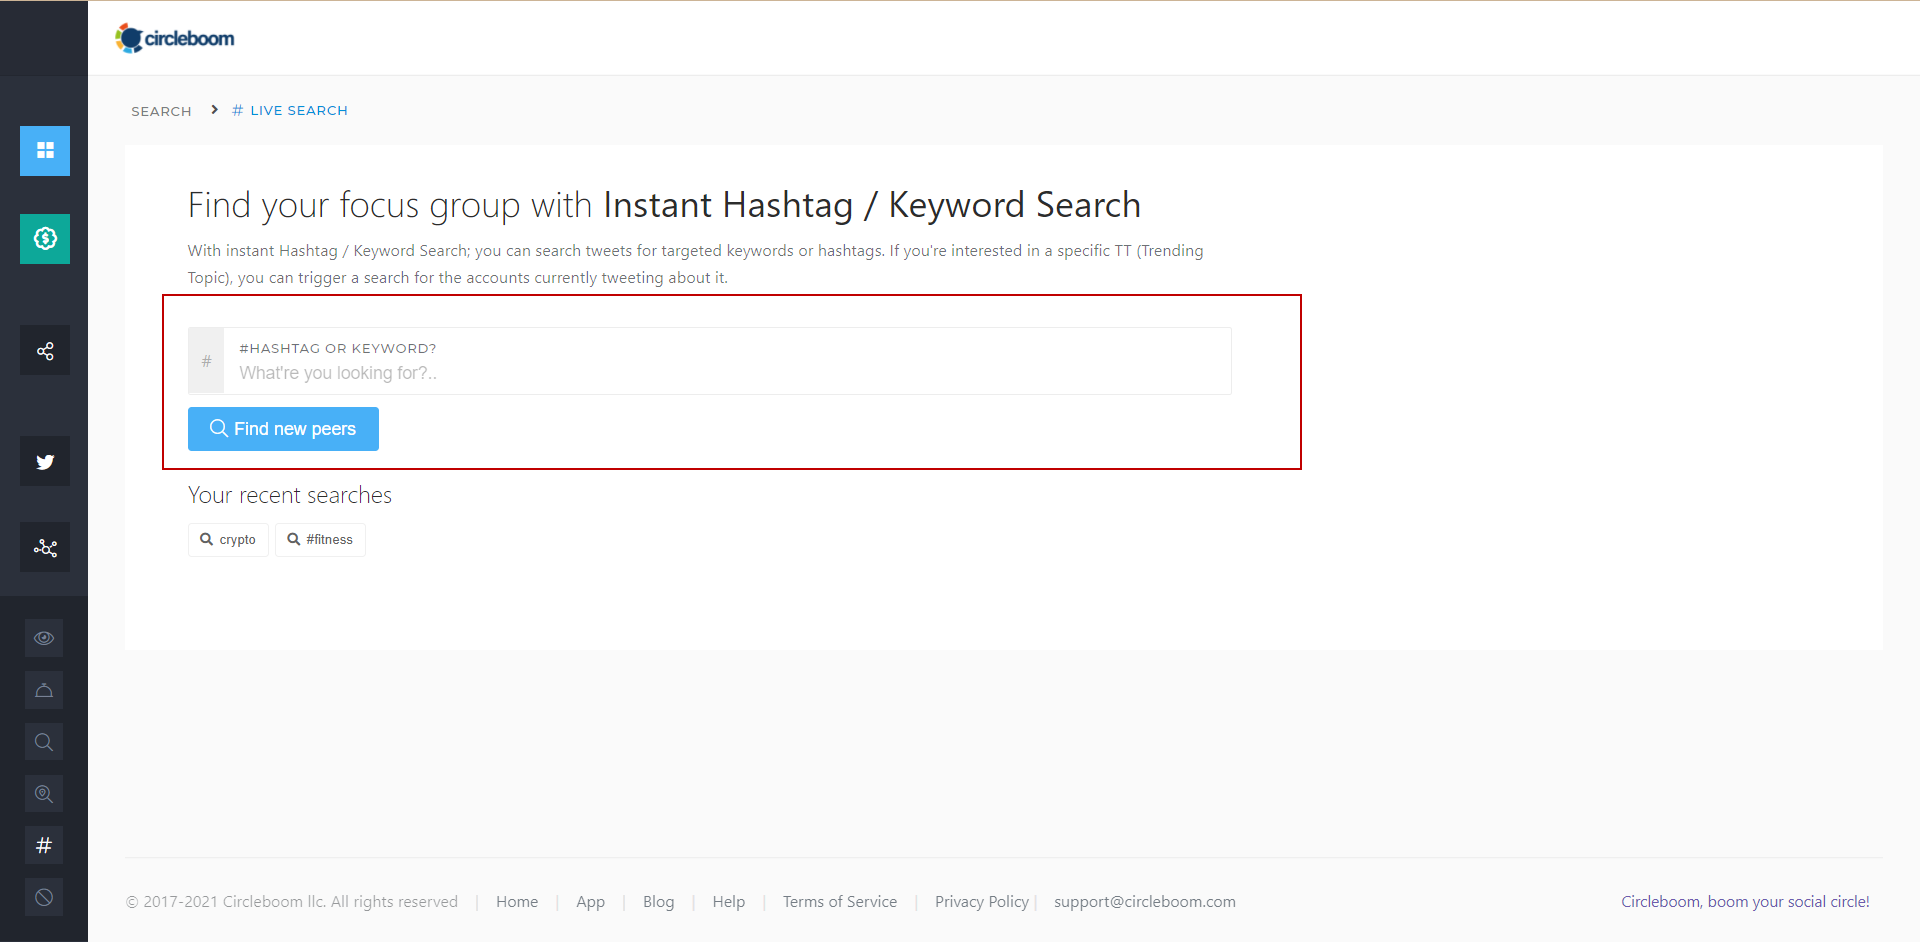
Task: Select the magnifier search icon in sidebar
Action: (x=43, y=741)
